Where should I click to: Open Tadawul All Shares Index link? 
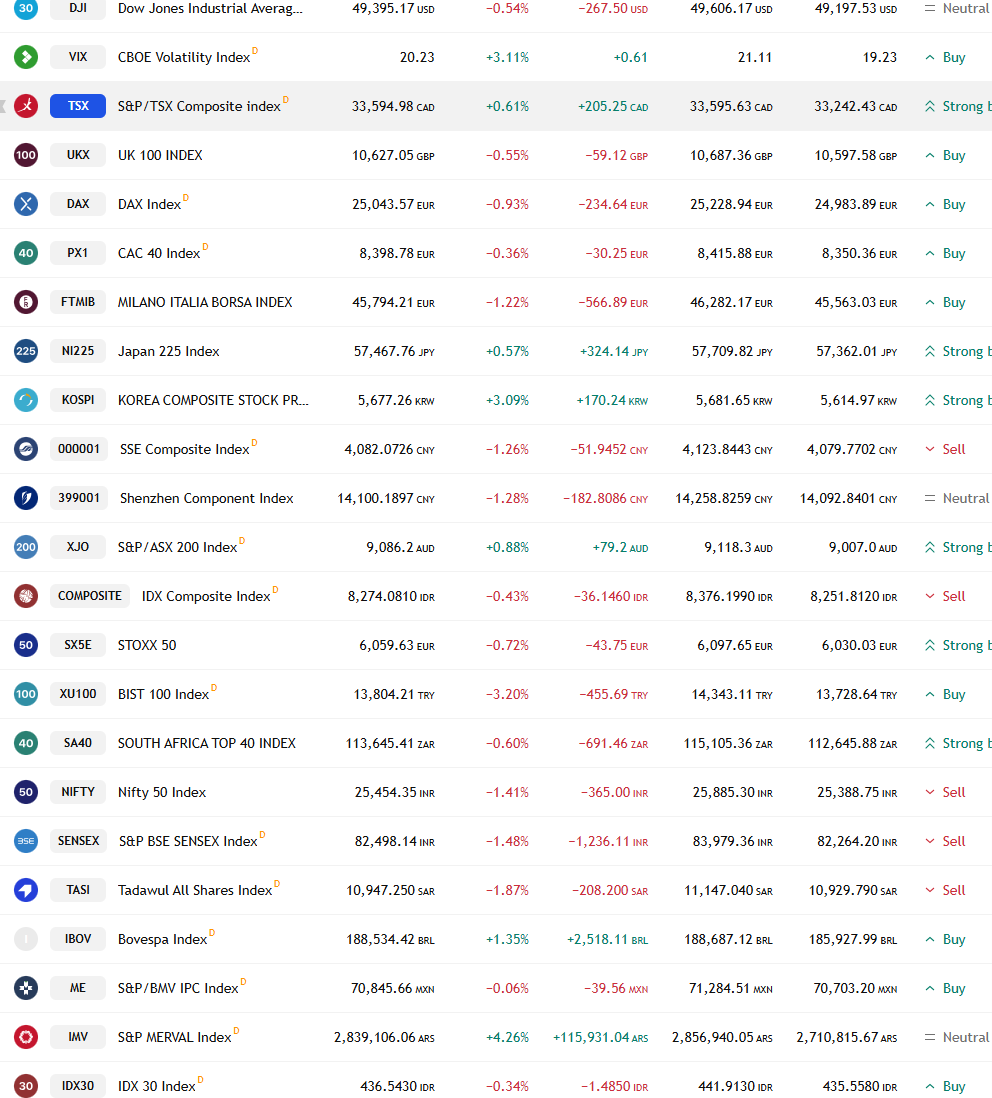tap(195, 891)
